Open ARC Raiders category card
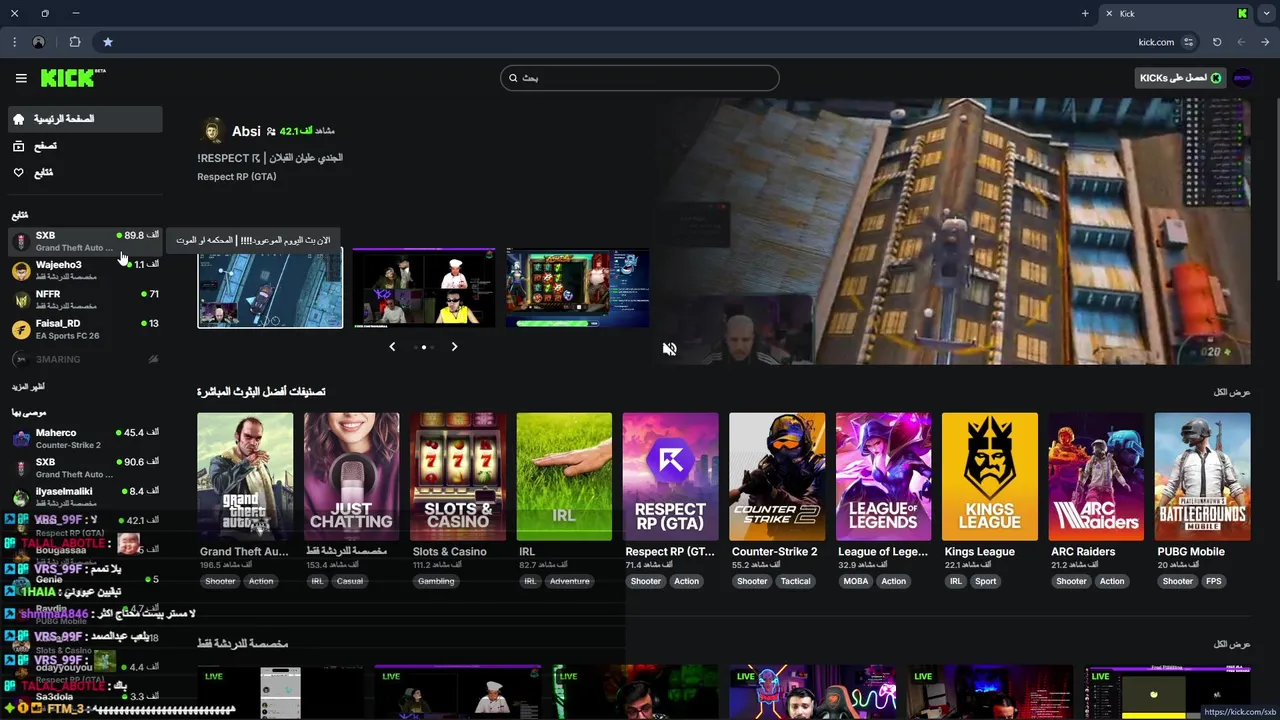The height and width of the screenshot is (720, 1280). [1096, 477]
